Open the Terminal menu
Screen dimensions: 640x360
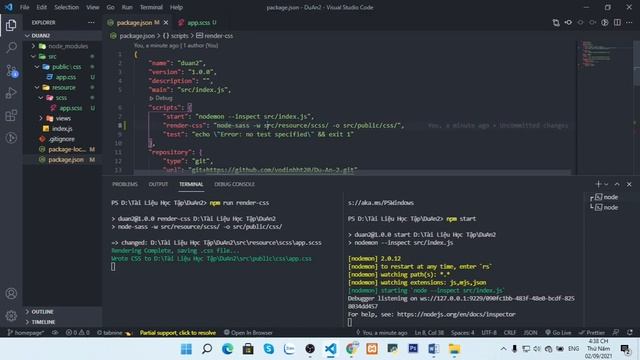pos(151,7)
